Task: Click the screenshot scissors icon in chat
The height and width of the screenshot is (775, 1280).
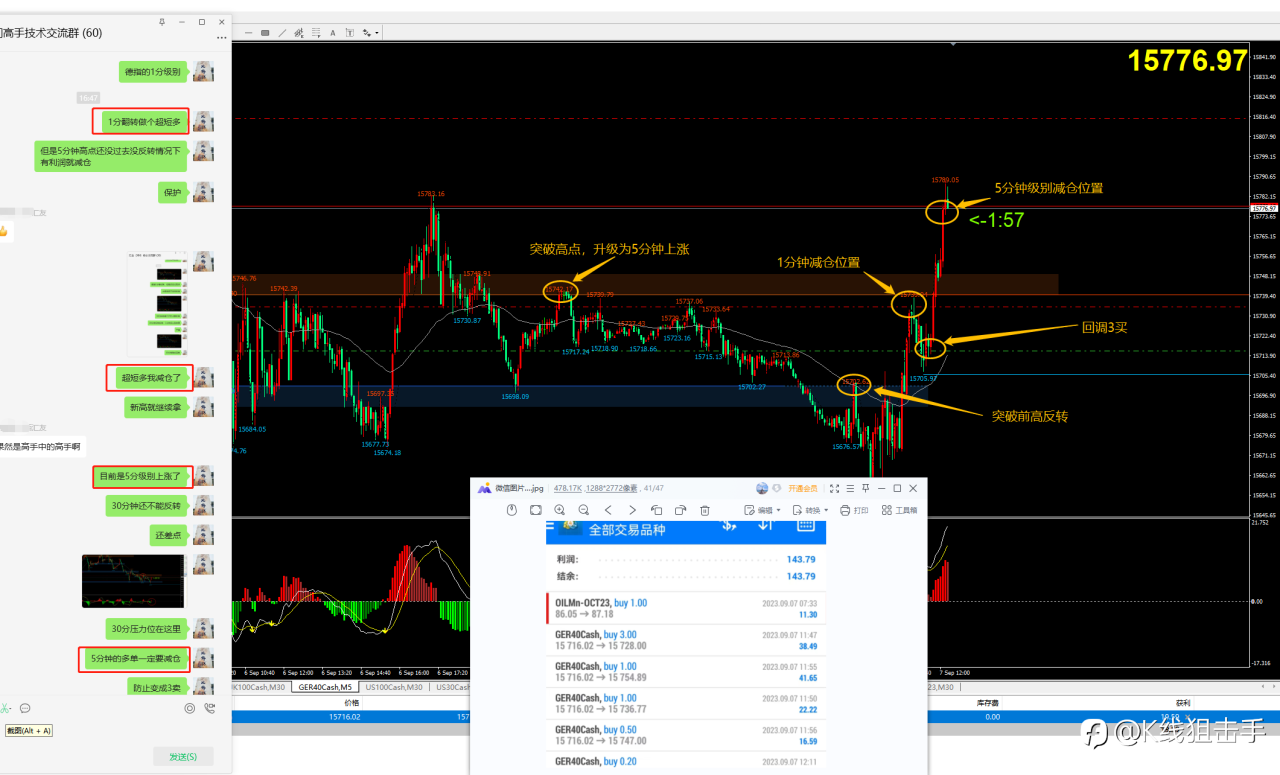Action: click(x=6, y=708)
